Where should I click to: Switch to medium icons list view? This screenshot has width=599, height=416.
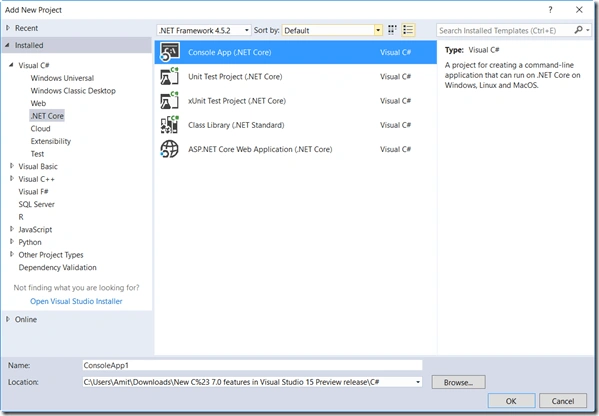pos(408,30)
